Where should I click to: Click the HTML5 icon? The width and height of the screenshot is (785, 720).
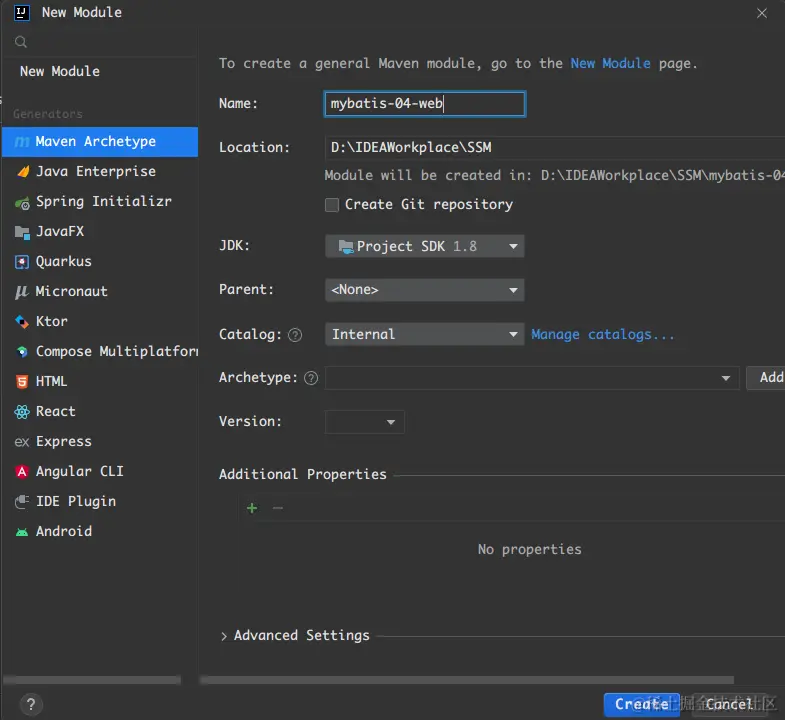pyautogui.click(x=22, y=382)
